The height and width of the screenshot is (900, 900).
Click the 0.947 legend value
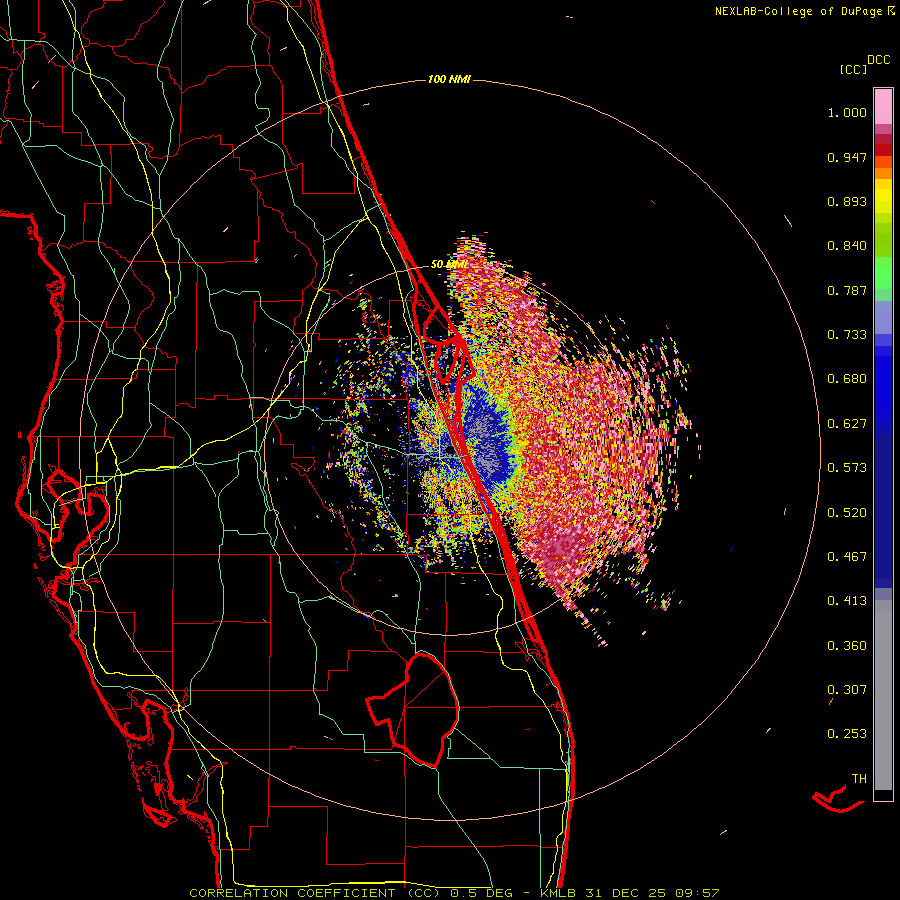click(847, 157)
